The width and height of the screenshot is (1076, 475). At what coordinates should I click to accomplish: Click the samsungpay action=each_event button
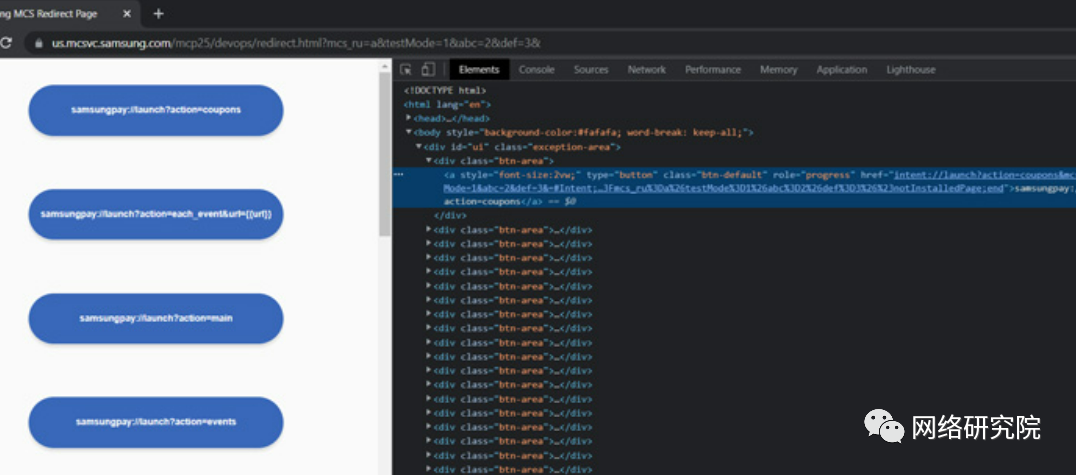(156, 214)
